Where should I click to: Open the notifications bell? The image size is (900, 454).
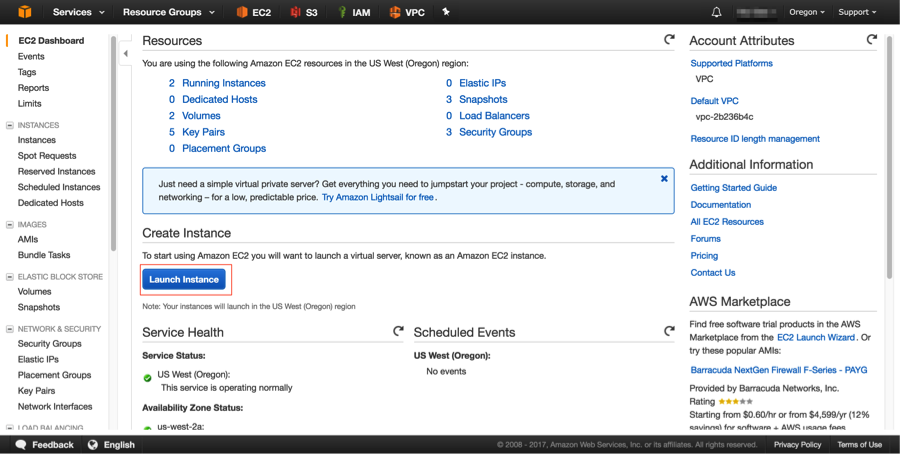[716, 12]
